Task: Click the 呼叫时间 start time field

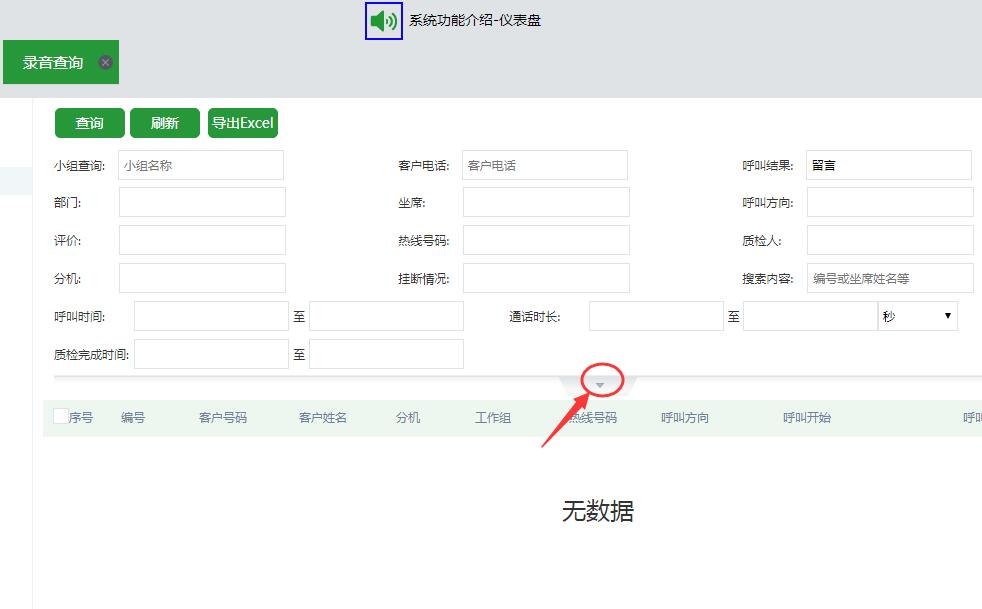Action: point(211,315)
